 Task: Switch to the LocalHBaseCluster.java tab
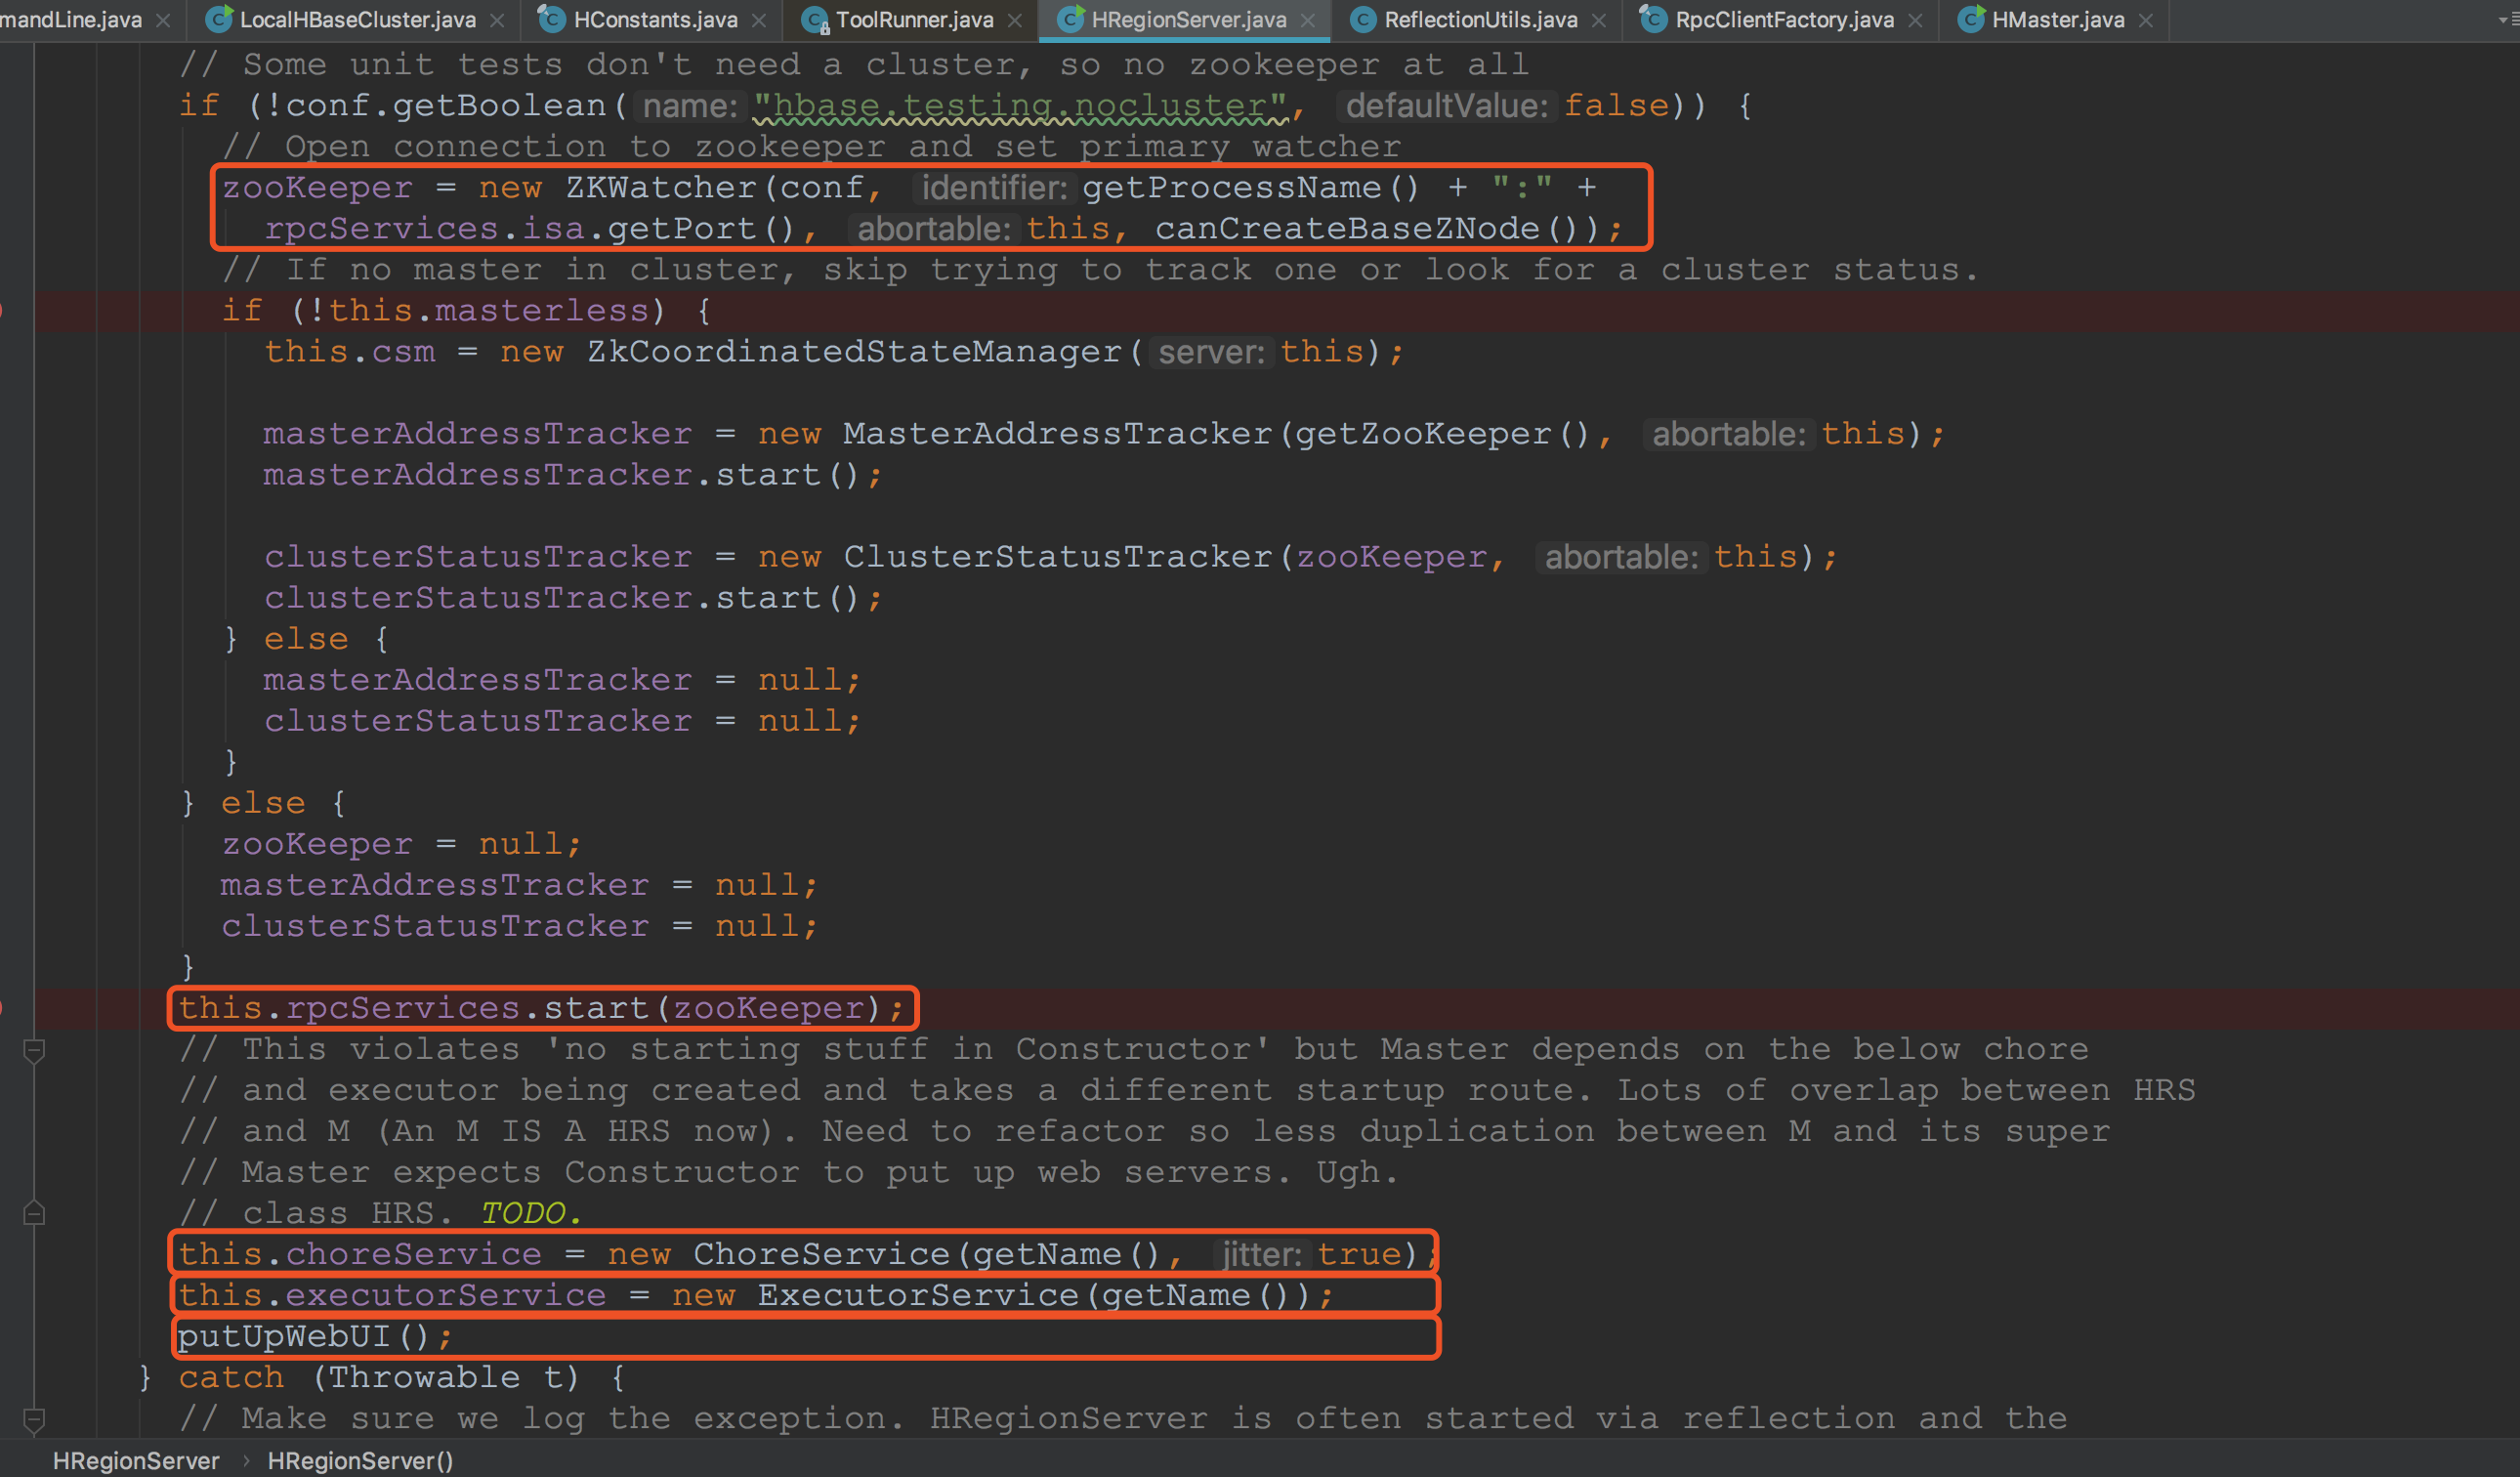357,19
